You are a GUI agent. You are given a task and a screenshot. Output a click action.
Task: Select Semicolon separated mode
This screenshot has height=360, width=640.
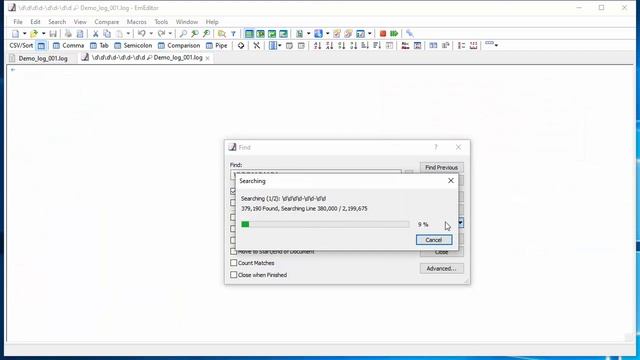(133, 45)
